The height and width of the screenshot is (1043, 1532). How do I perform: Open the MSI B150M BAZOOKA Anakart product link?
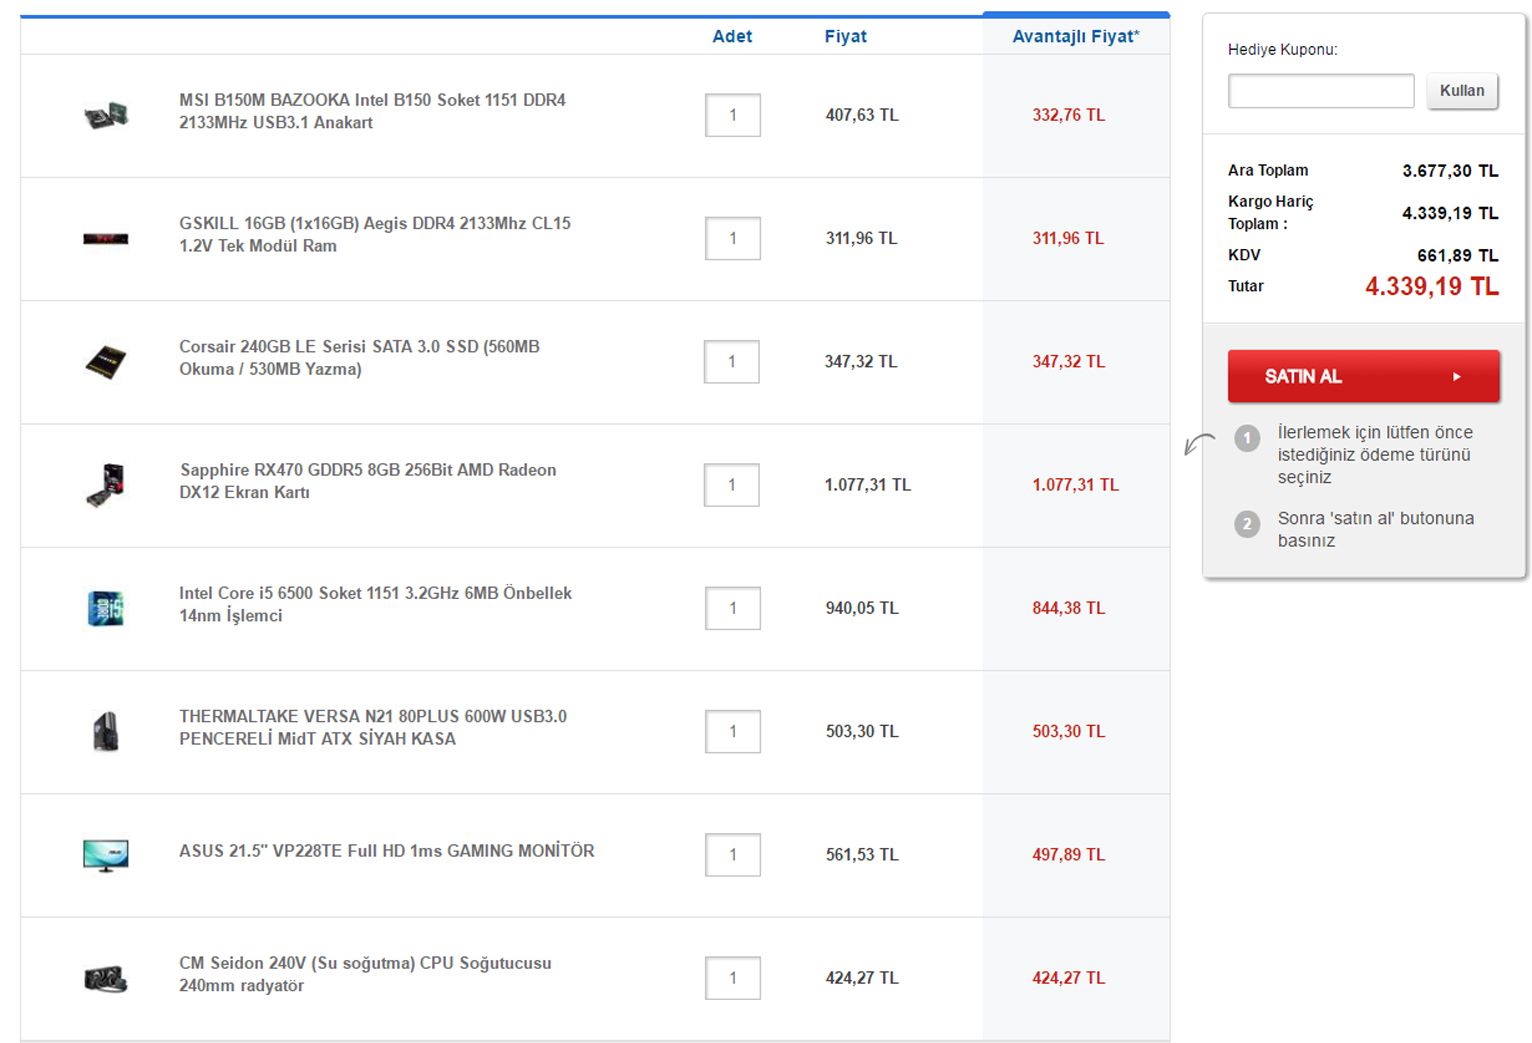(x=372, y=111)
